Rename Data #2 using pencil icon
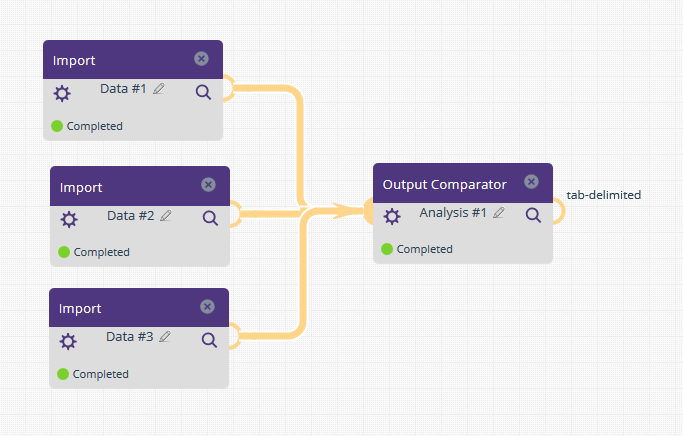Screen dimensions: 683x436 point(166,216)
